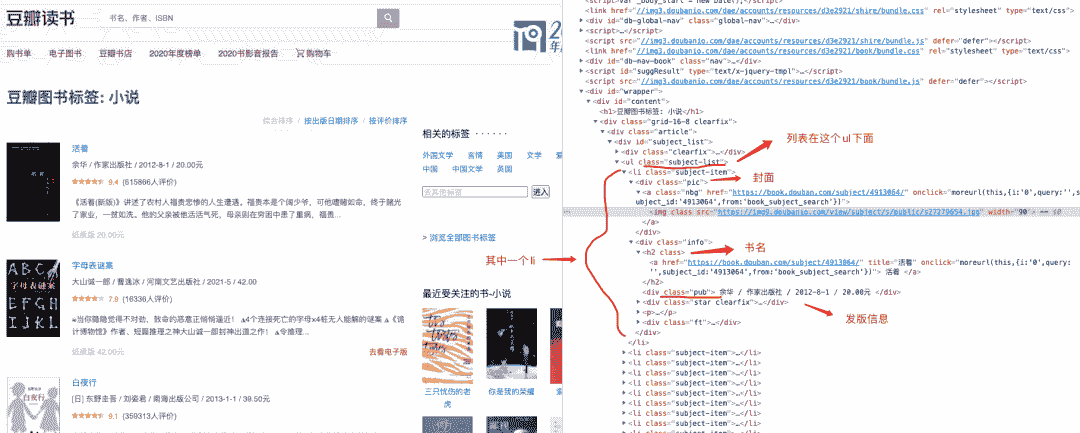Open the 电子图书 nav tab
The image size is (1080, 433).
66,53
